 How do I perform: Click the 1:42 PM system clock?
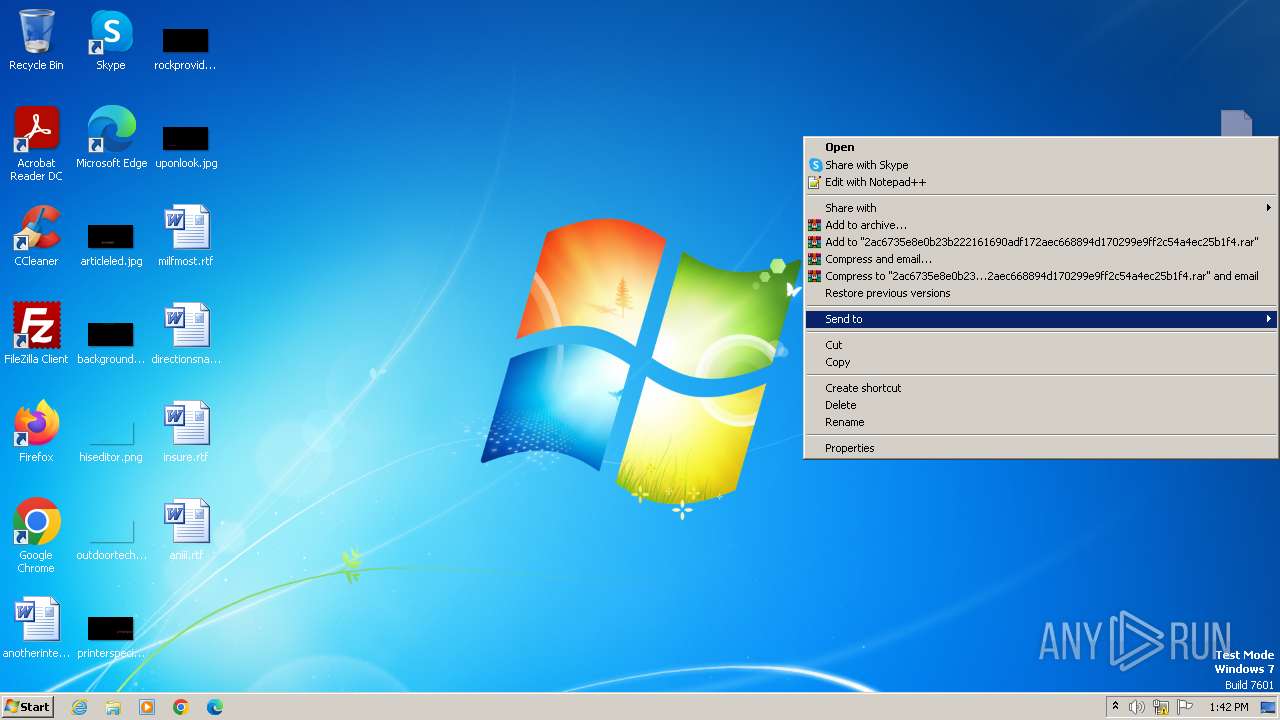[1228, 707]
